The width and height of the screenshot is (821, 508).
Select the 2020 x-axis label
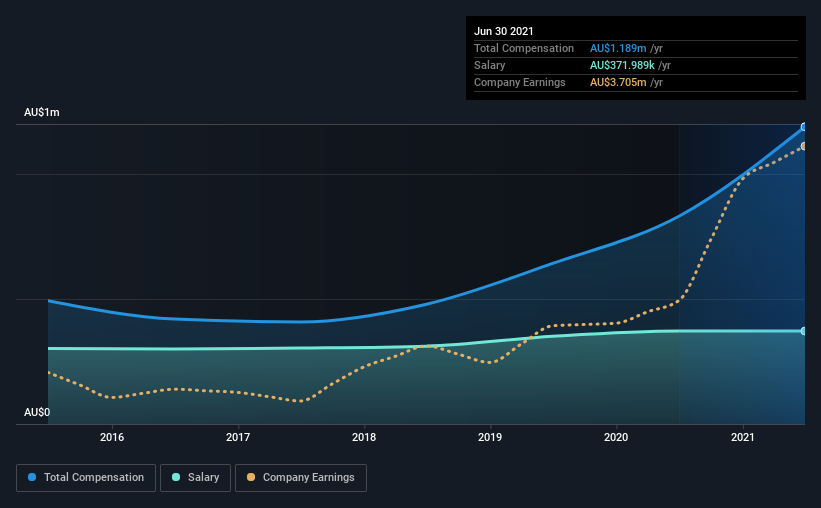tap(616, 437)
